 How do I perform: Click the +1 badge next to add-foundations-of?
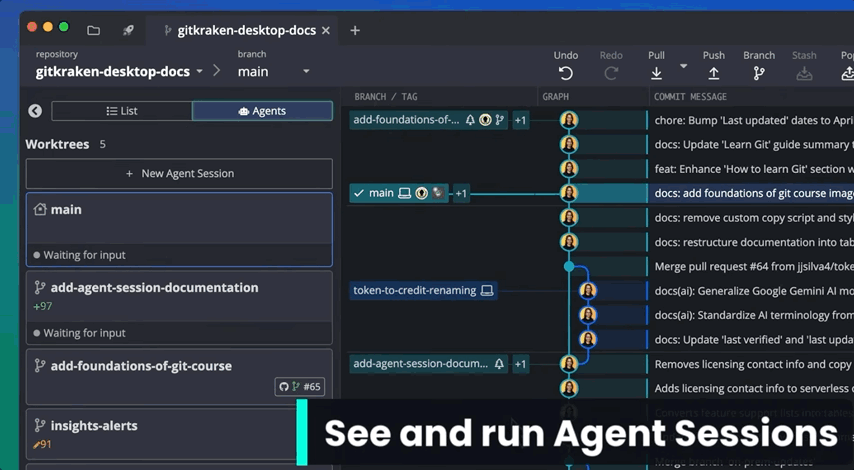pos(521,120)
